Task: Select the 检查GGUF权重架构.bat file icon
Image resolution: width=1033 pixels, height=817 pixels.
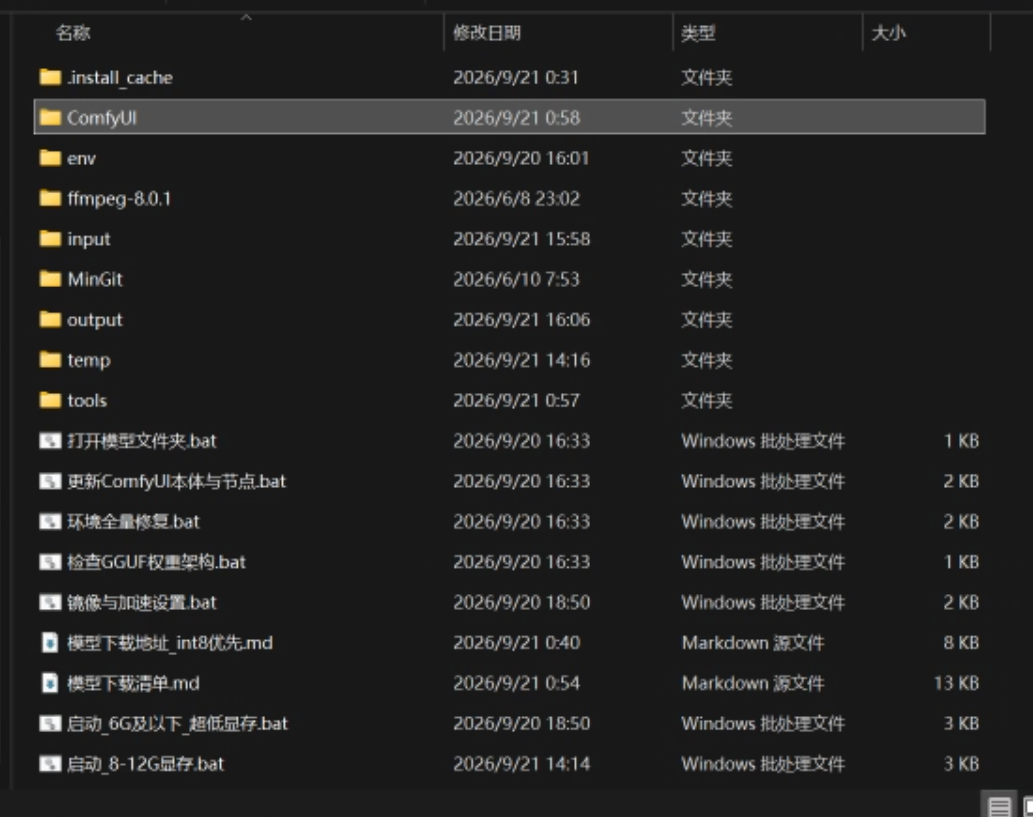Action: point(50,562)
